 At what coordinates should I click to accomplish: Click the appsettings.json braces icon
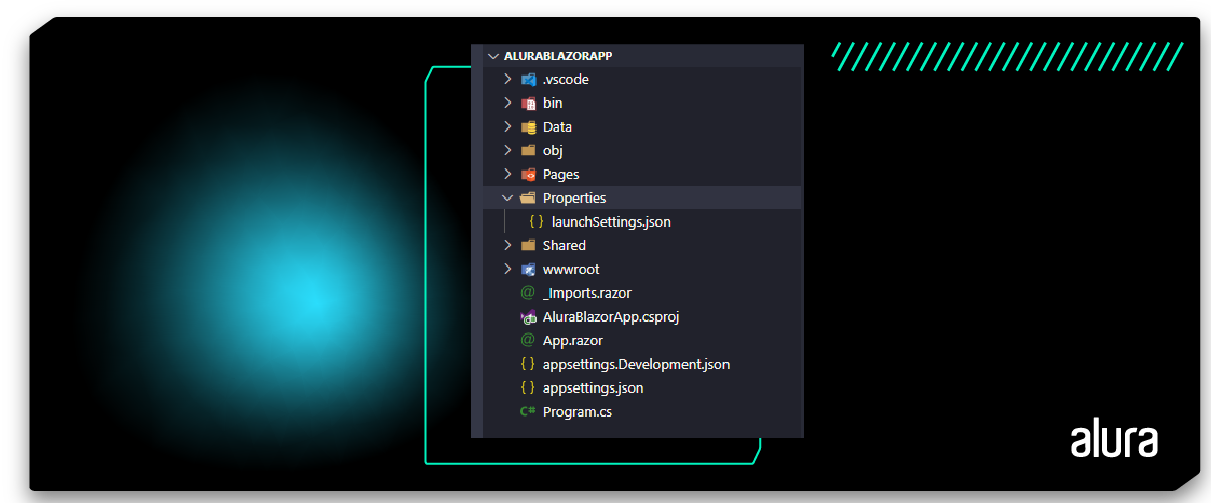coord(528,388)
